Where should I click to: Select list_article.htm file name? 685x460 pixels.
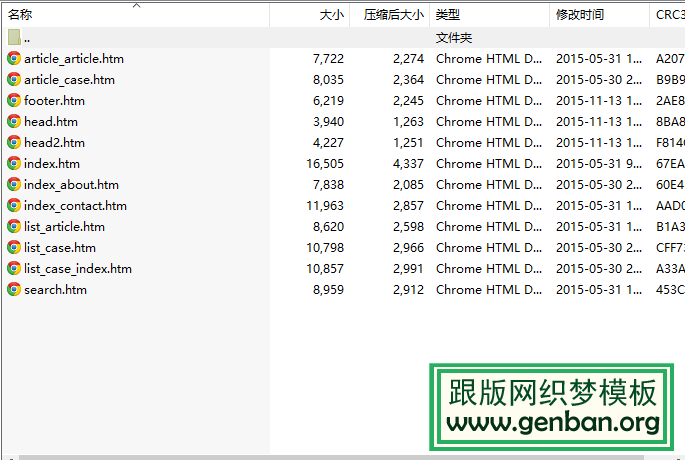(64, 227)
